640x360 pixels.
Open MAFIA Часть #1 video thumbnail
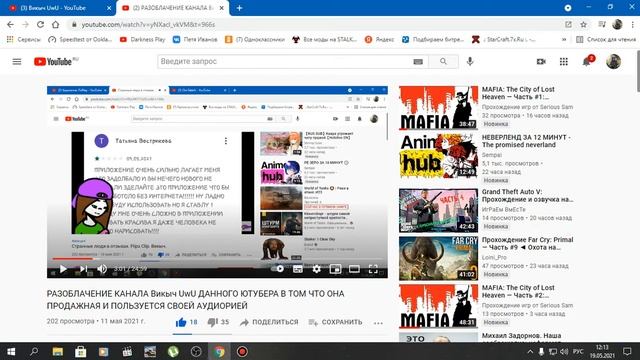click(x=438, y=108)
